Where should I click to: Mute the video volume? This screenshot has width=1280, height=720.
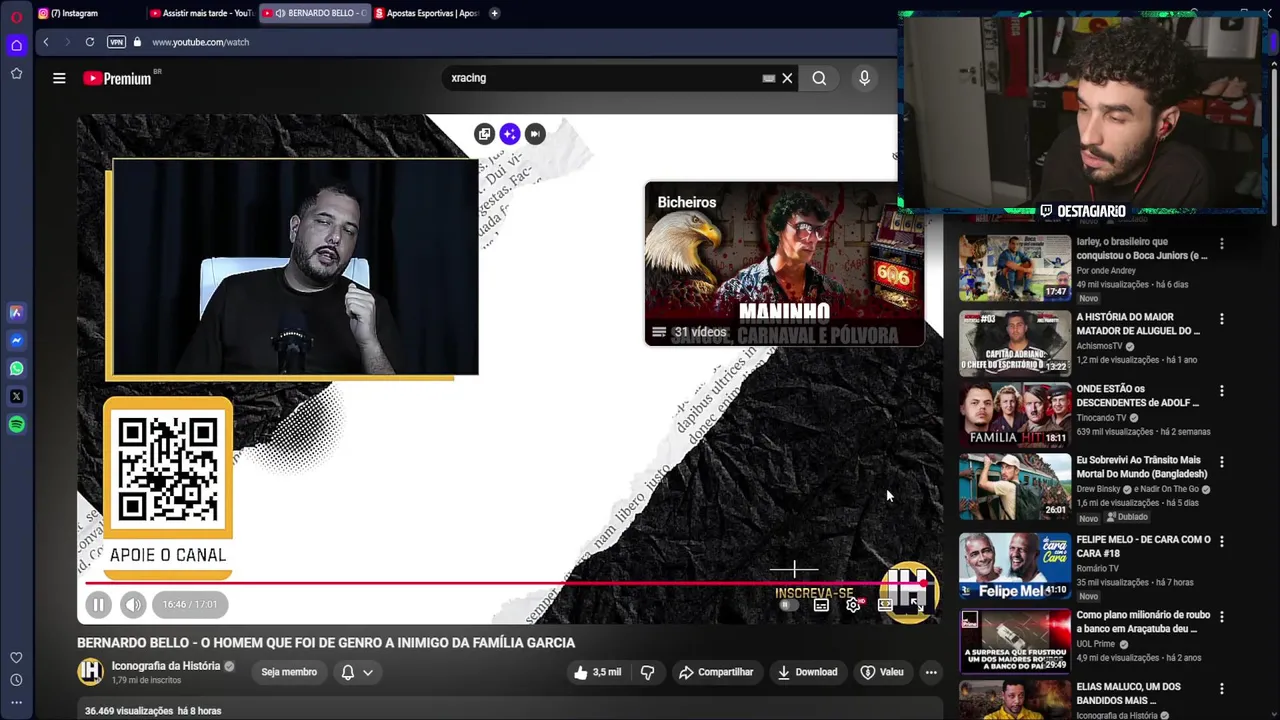(133, 604)
